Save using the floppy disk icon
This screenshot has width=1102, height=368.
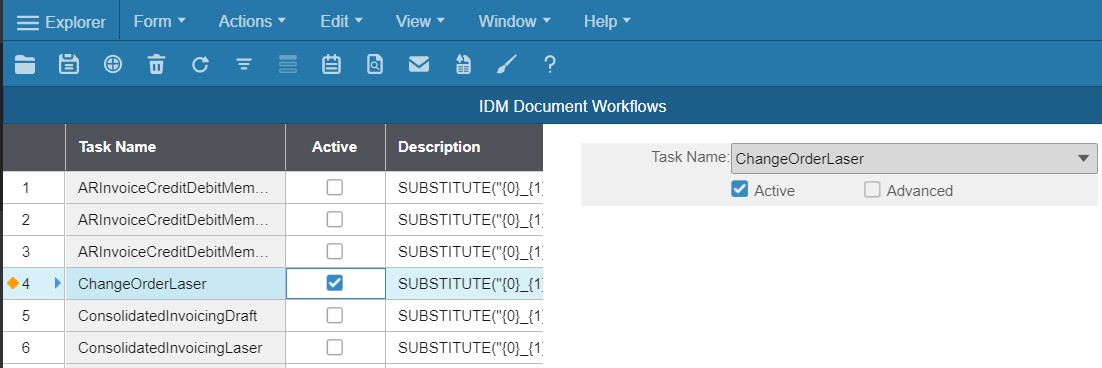click(68, 65)
